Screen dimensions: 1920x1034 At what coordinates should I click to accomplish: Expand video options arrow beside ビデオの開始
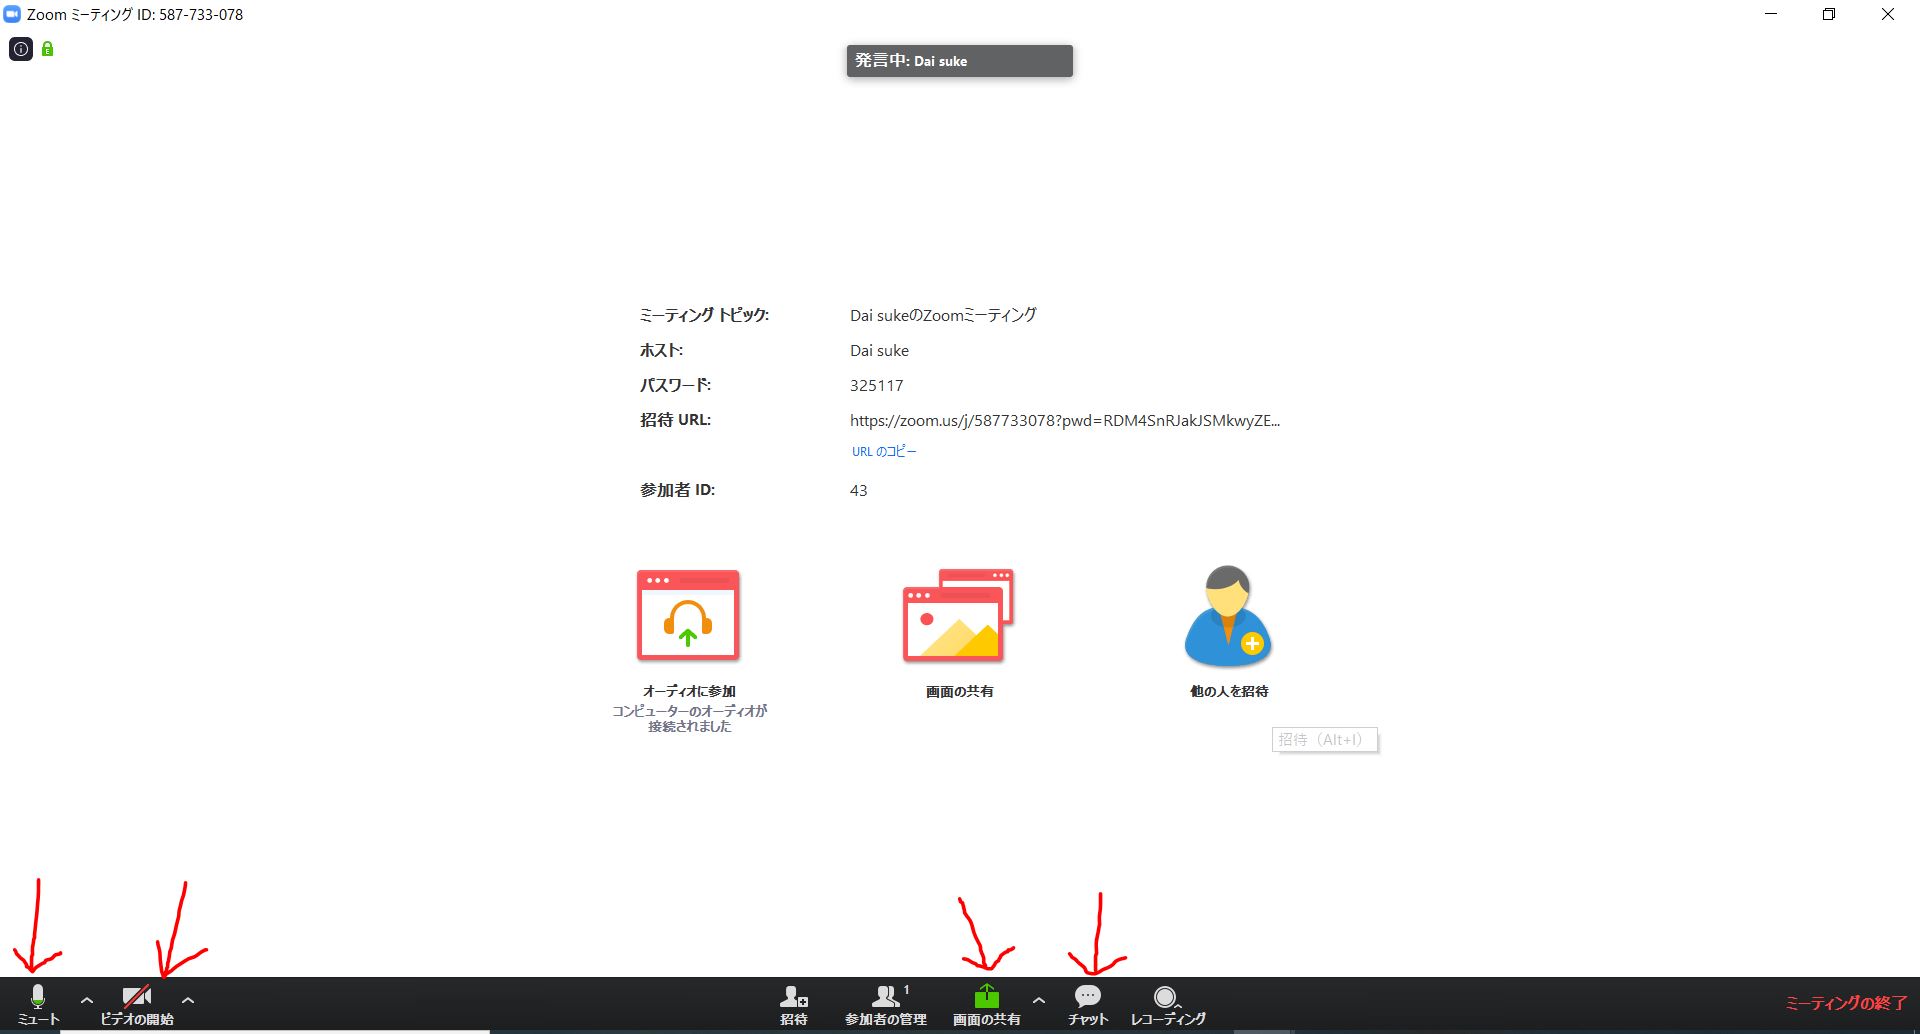[188, 1000]
